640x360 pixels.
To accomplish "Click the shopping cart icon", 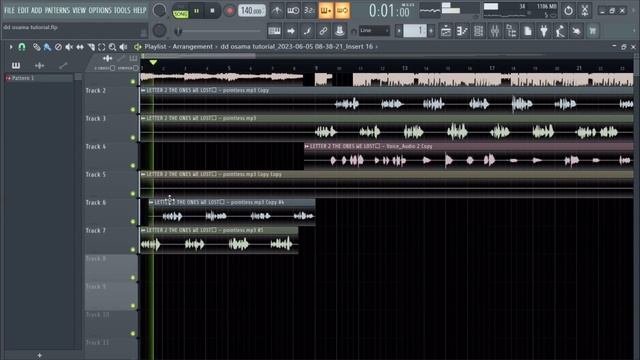I will click(x=593, y=31).
